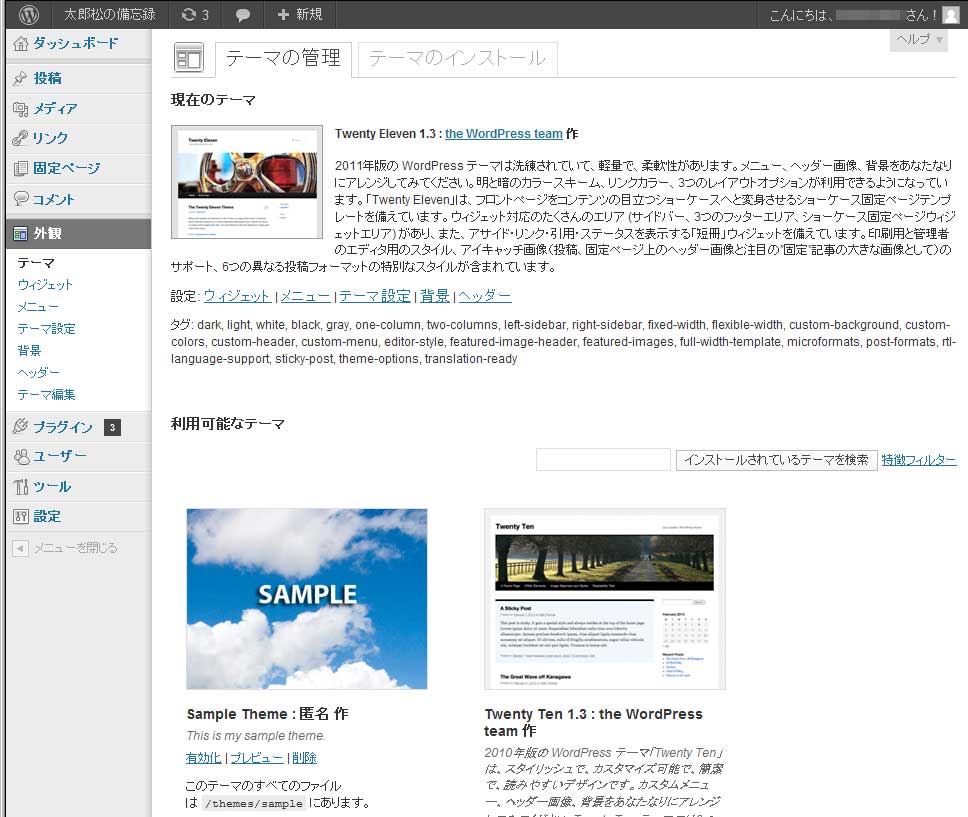
Task: Open the 太郎松の備忘録 site menu
Action: coord(110,14)
